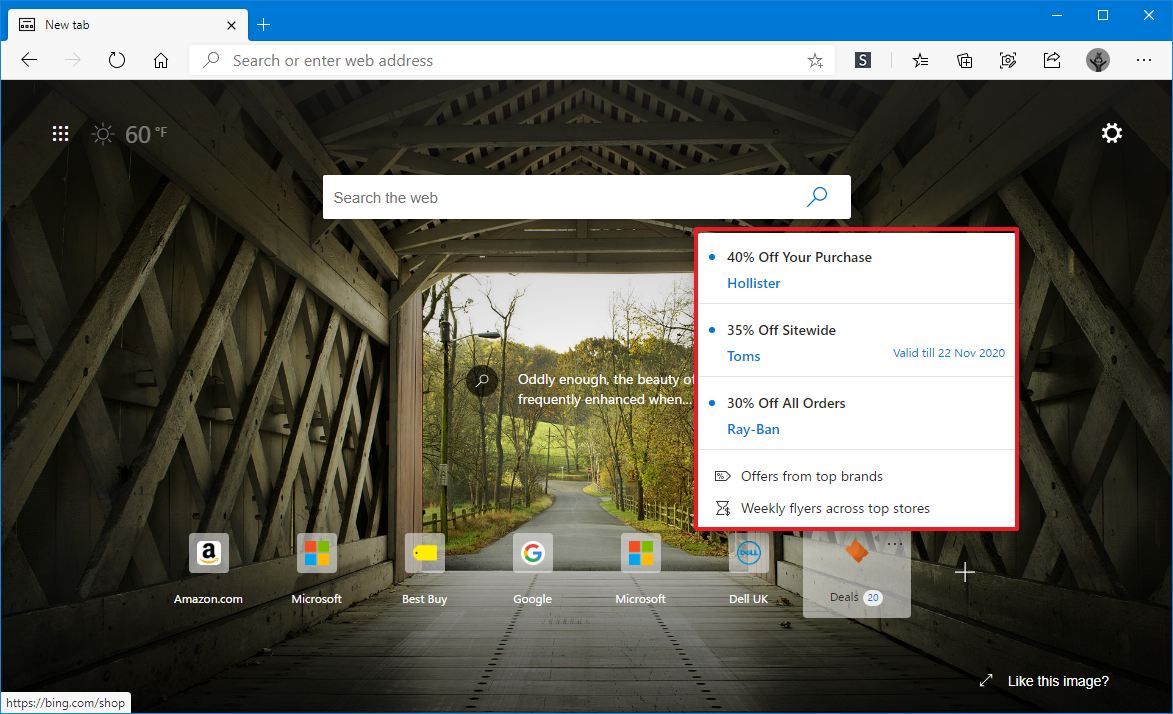Open the Share menu icon
This screenshot has width=1173, height=714.
click(x=1052, y=60)
